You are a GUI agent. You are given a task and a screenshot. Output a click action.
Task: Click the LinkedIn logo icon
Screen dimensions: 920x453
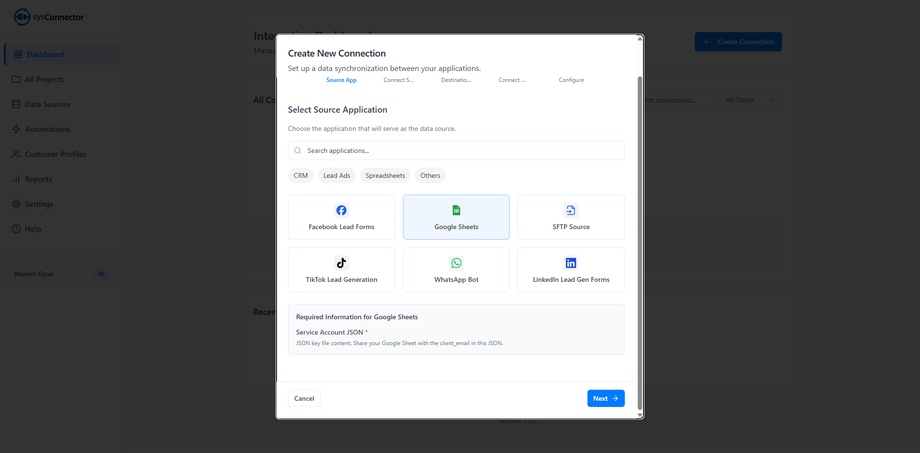[x=571, y=263]
